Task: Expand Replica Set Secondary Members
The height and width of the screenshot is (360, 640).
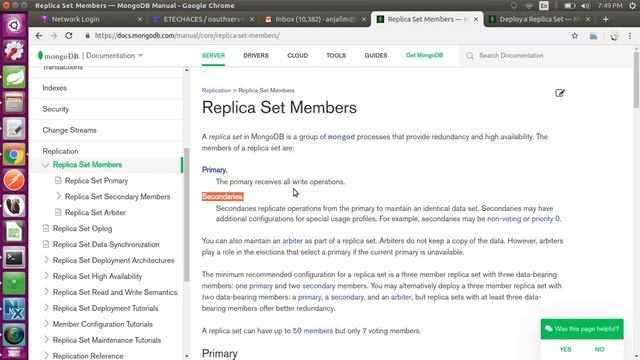Action: tap(58, 196)
